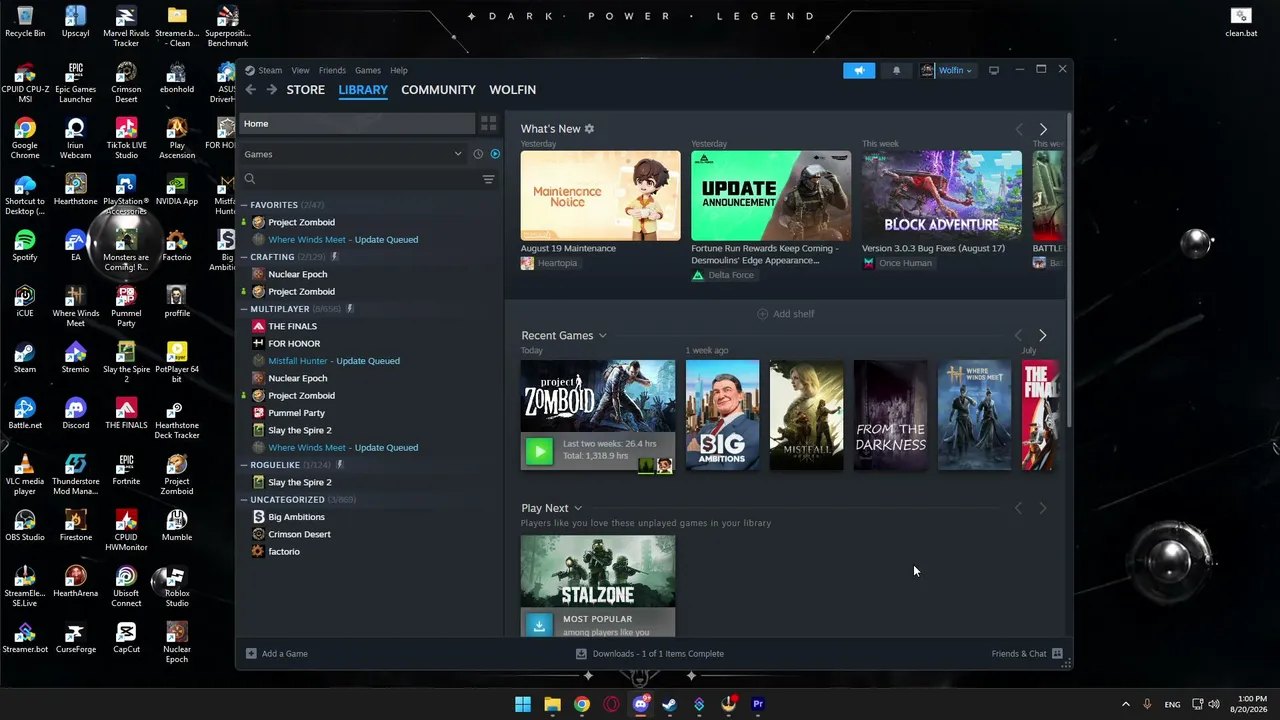Open Premiere Pro from the taskbar
The height and width of the screenshot is (720, 1280).
(758, 704)
